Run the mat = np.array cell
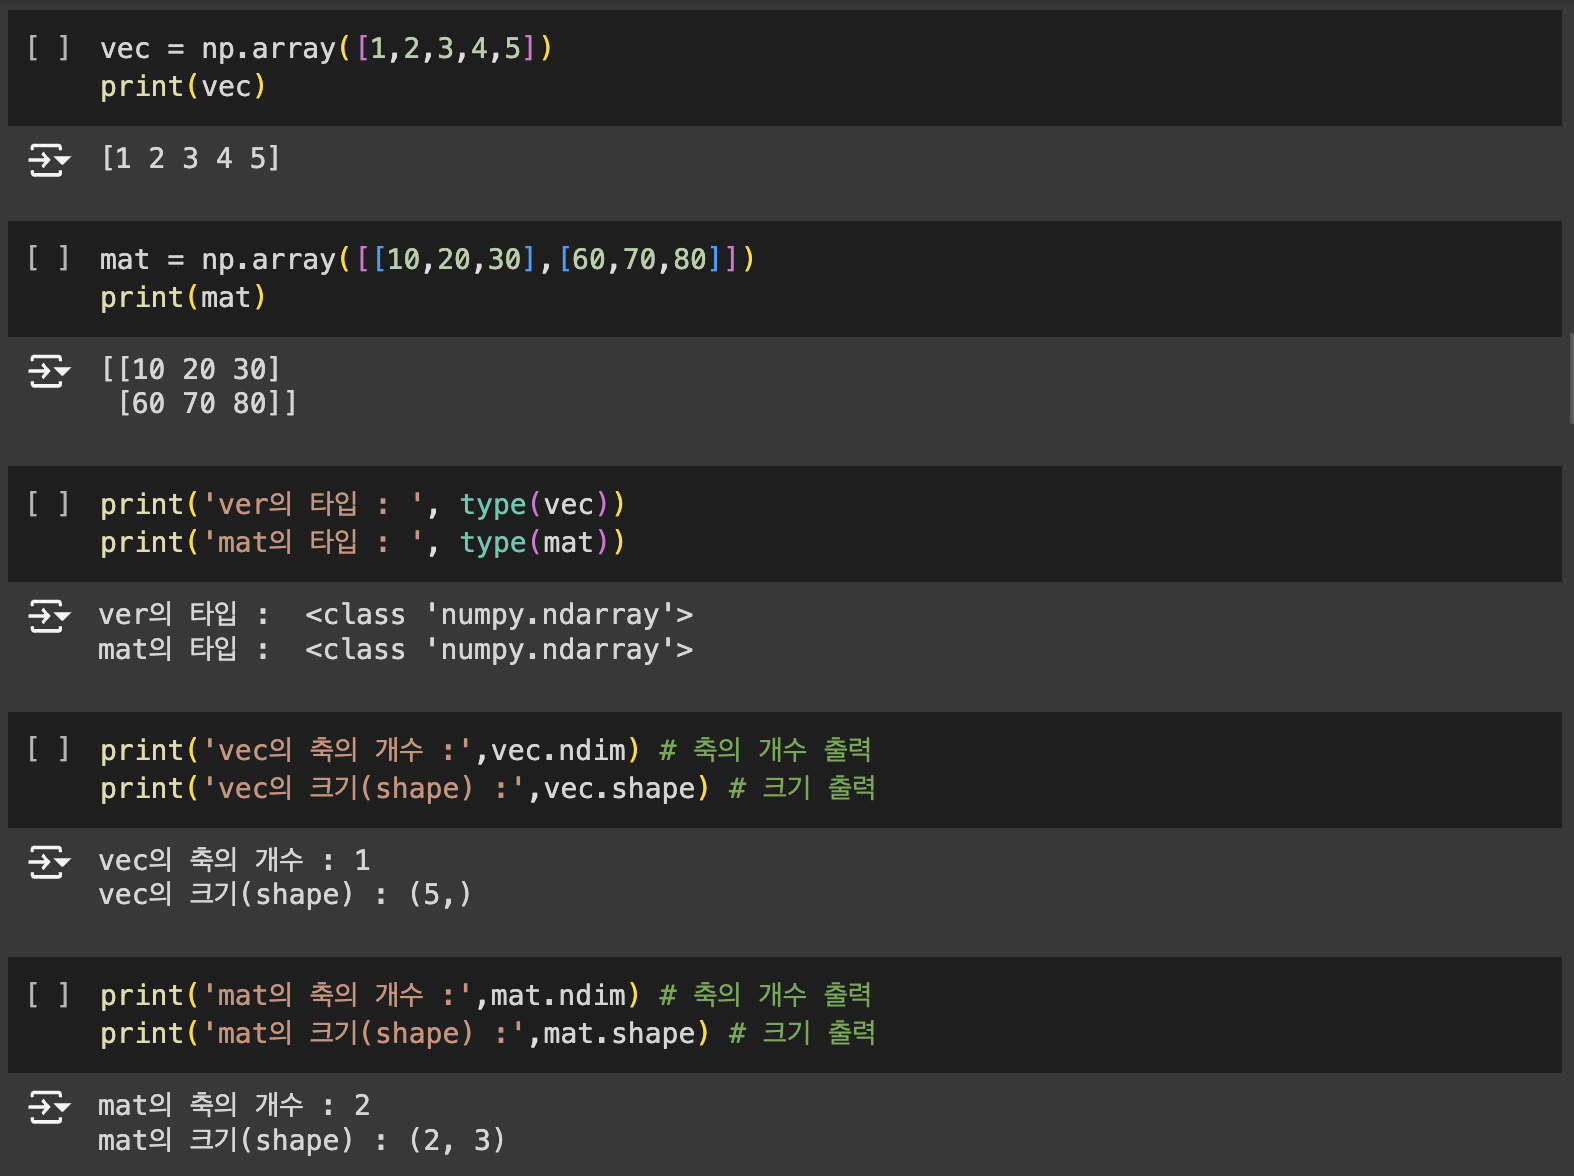Image resolution: width=1574 pixels, height=1176 pixels. click(48, 259)
